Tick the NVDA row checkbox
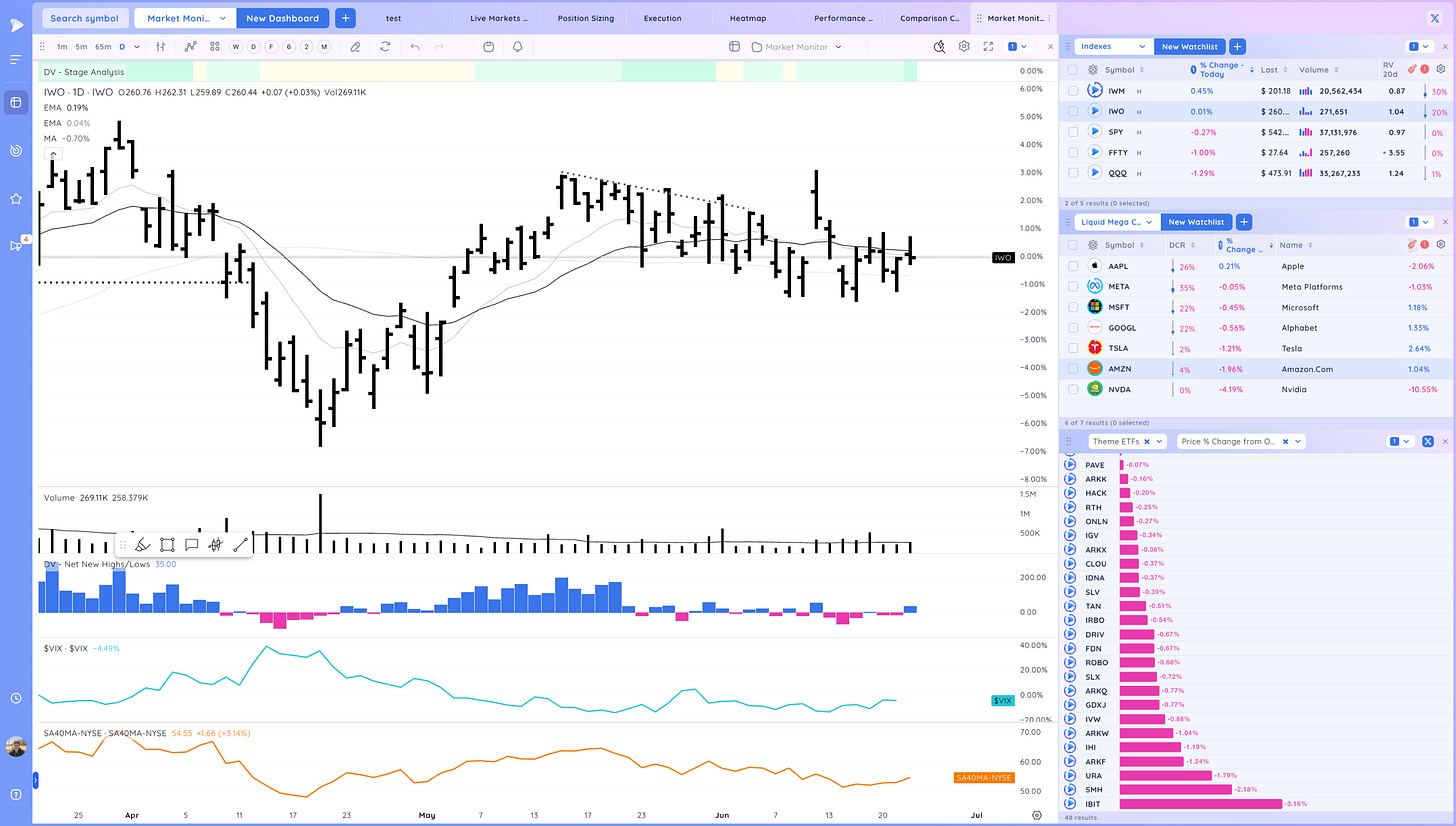Viewport: 1456px width, 826px height. [x=1072, y=389]
